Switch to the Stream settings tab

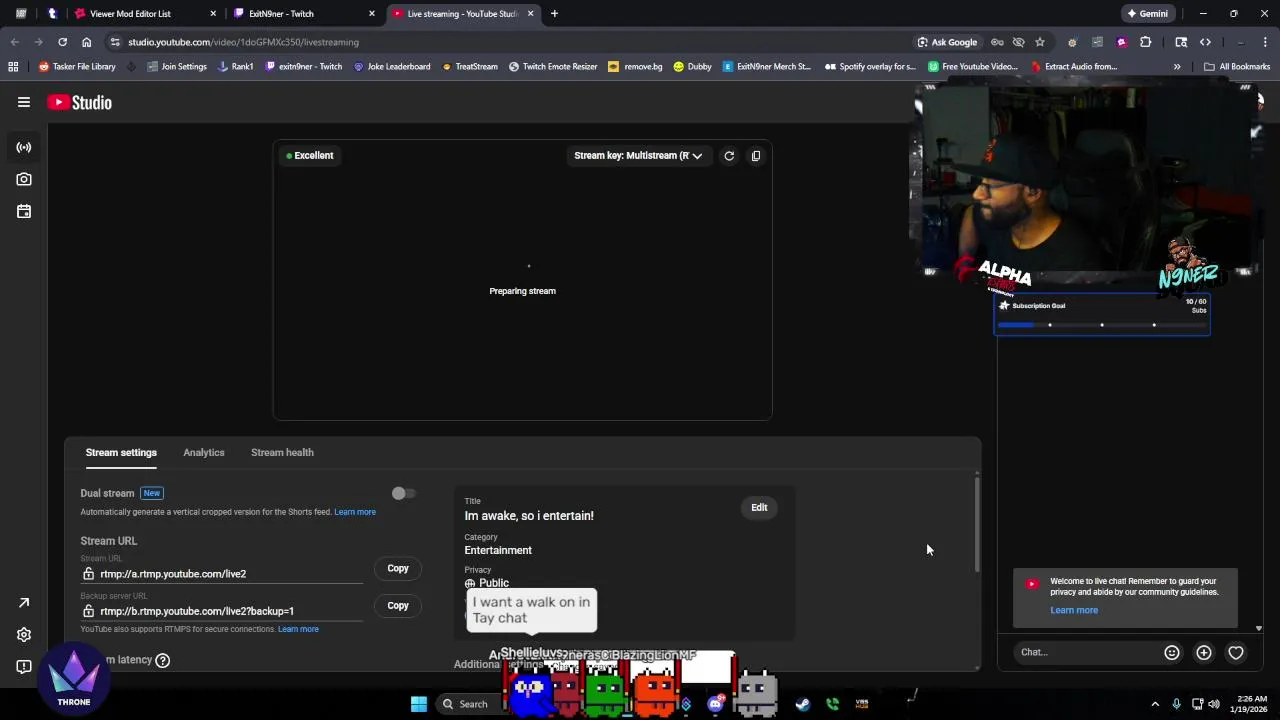(121, 452)
